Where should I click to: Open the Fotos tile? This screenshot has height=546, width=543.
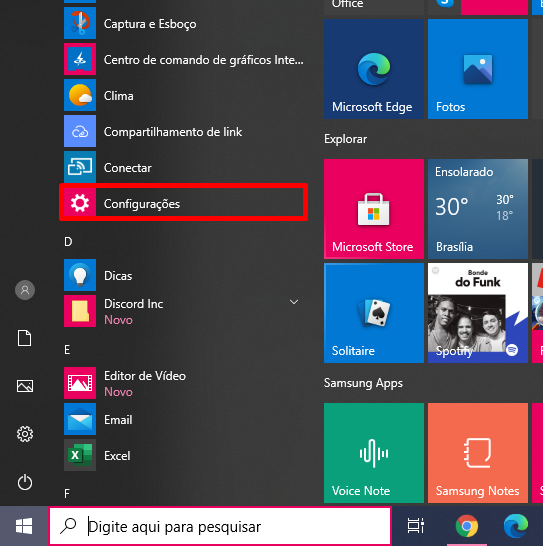(478, 69)
